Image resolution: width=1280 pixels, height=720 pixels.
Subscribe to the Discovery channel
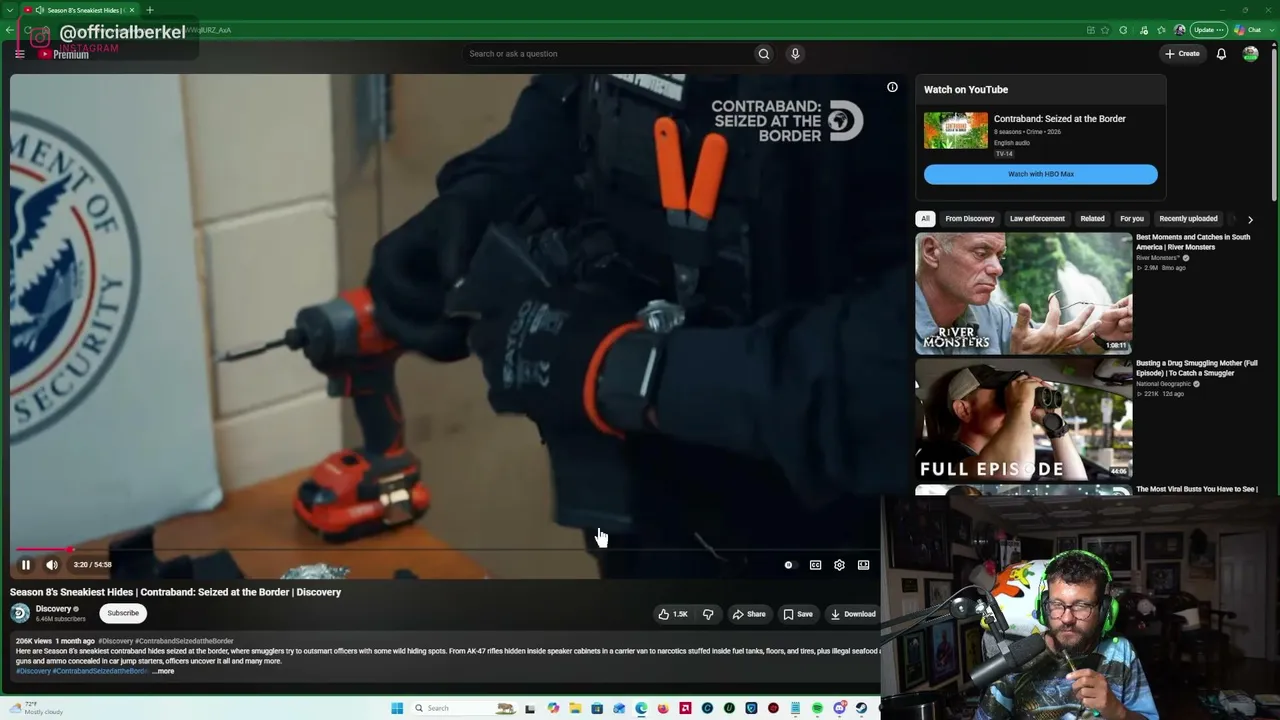click(x=123, y=613)
